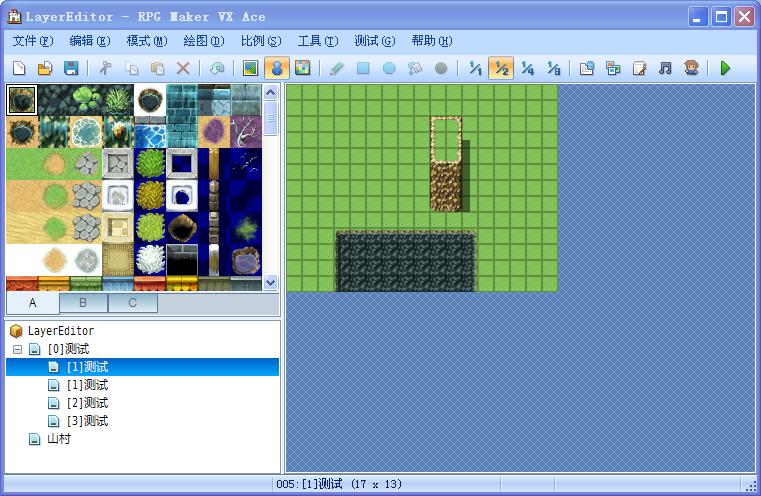
Task: Click the tile palette scrollbar thumb
Action: click(x=271, y=118)
